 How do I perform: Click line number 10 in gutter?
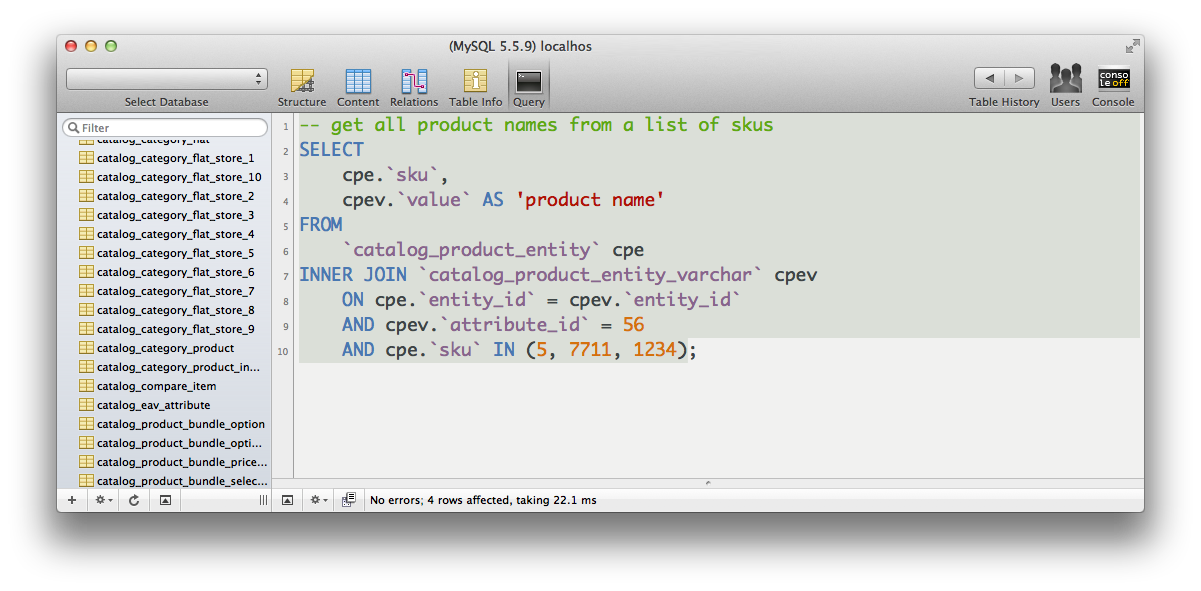pos(282,351)
